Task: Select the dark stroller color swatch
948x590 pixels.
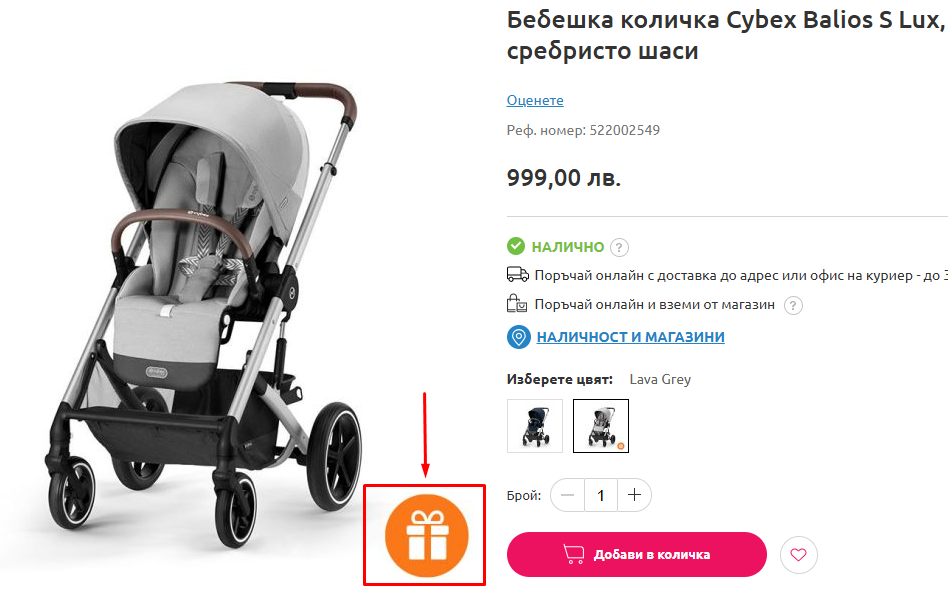Action: click(535, 426)
